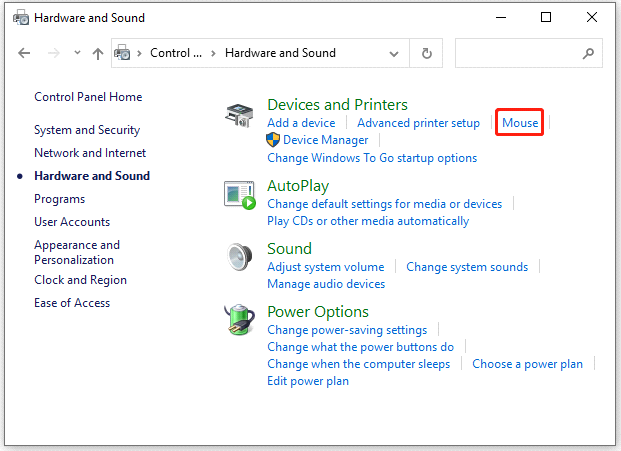Select the 'Control ...' breadcrumb segment

(x=176, y=53)
